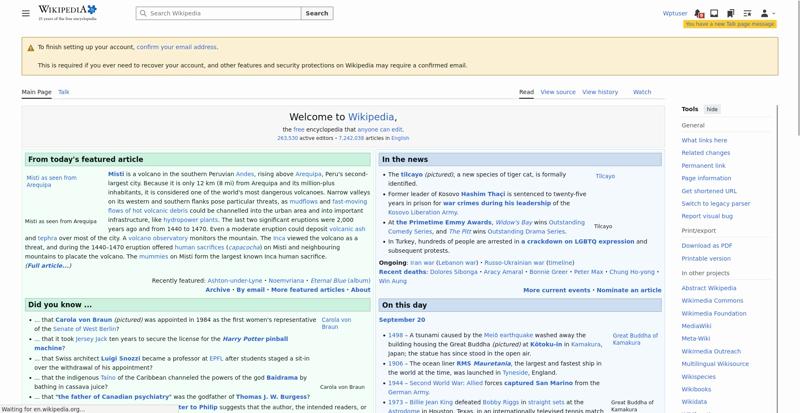Open Page information
The height and width of the screenshot is (413, 800).
point(706,178)
